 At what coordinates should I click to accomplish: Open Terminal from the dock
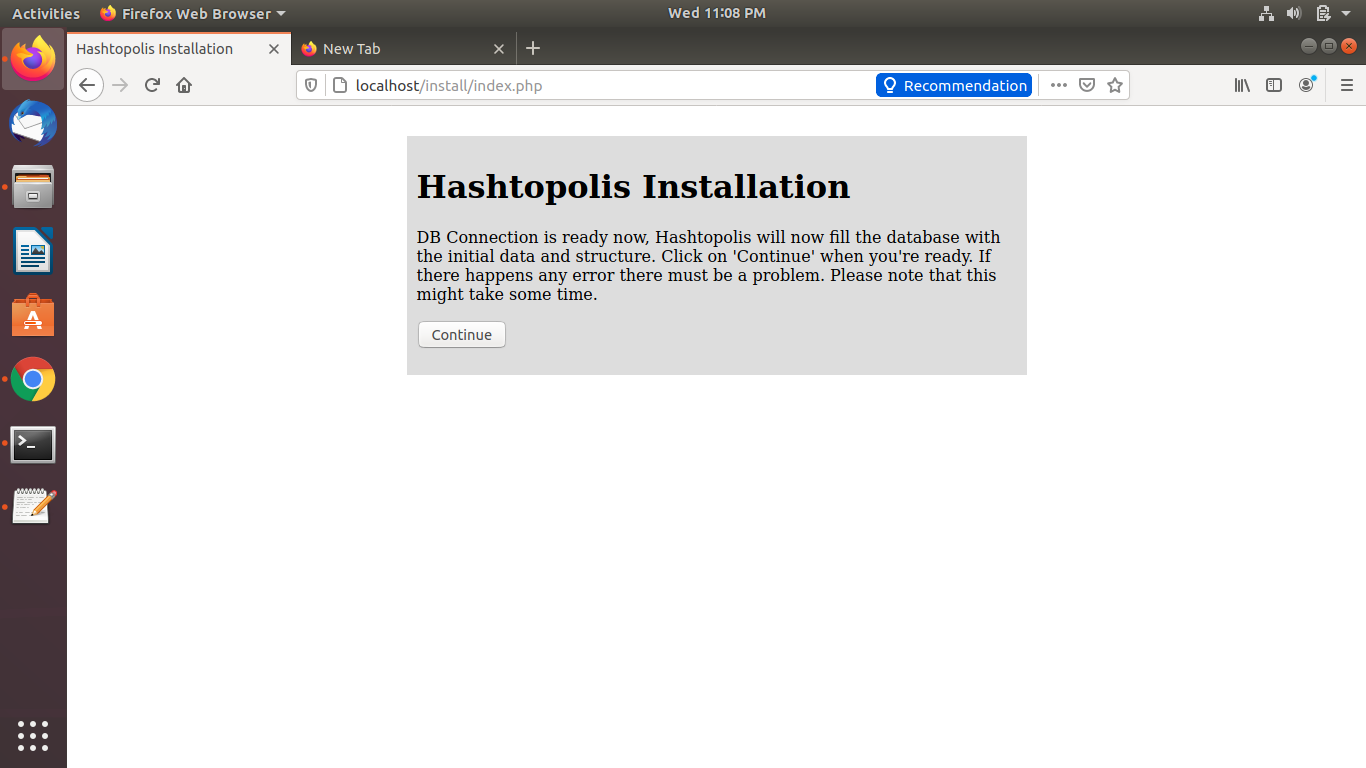tap(33, 444)
